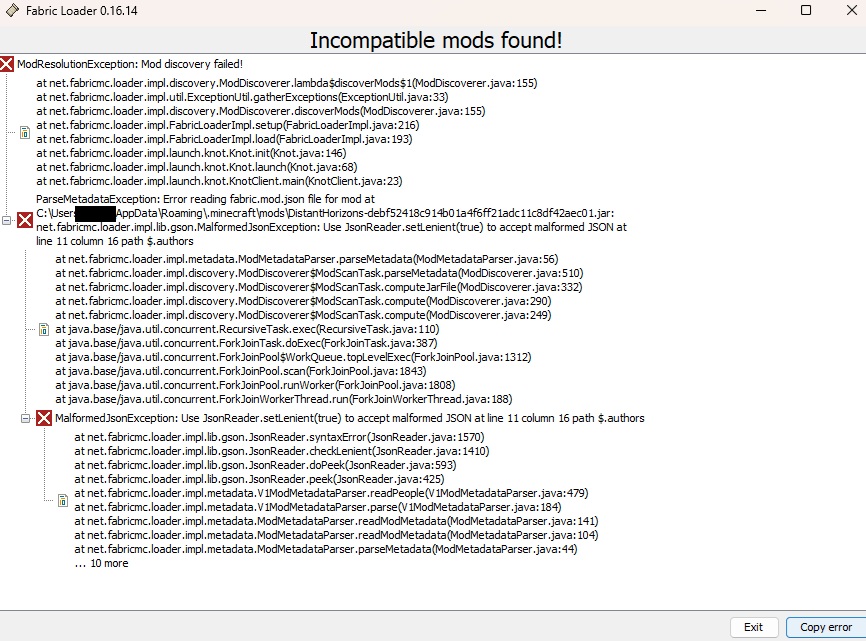The height and width of the screenshot is (641, 866).
Task: Collapse the ParseMetadataException tree node
Action: click(x=6, y=220)
